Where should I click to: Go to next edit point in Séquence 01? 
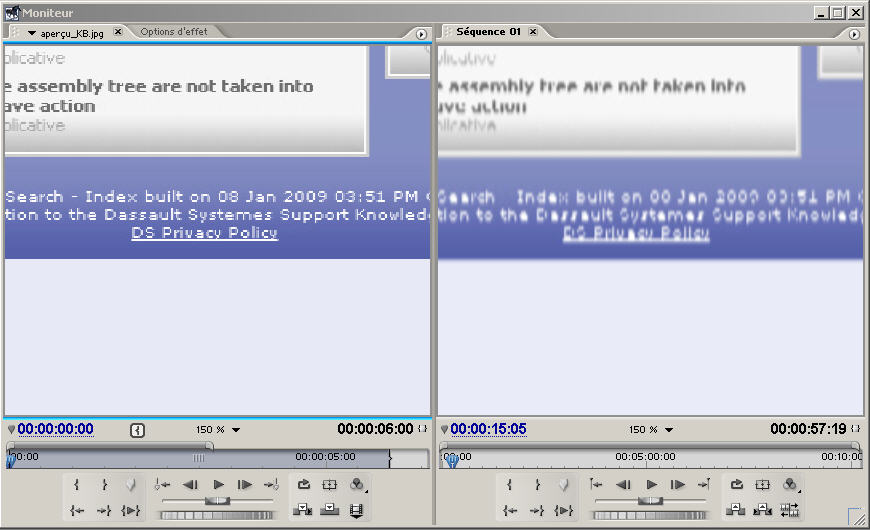point(704,485)
